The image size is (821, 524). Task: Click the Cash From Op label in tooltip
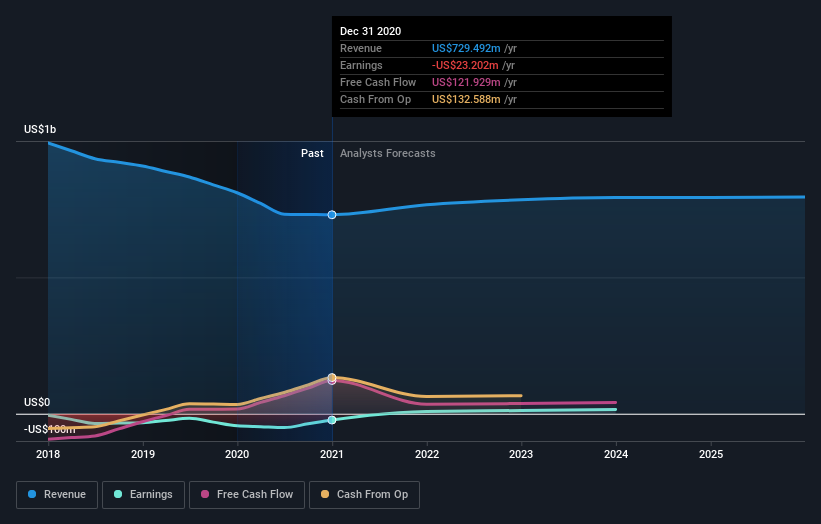click(x=375, y=99)
